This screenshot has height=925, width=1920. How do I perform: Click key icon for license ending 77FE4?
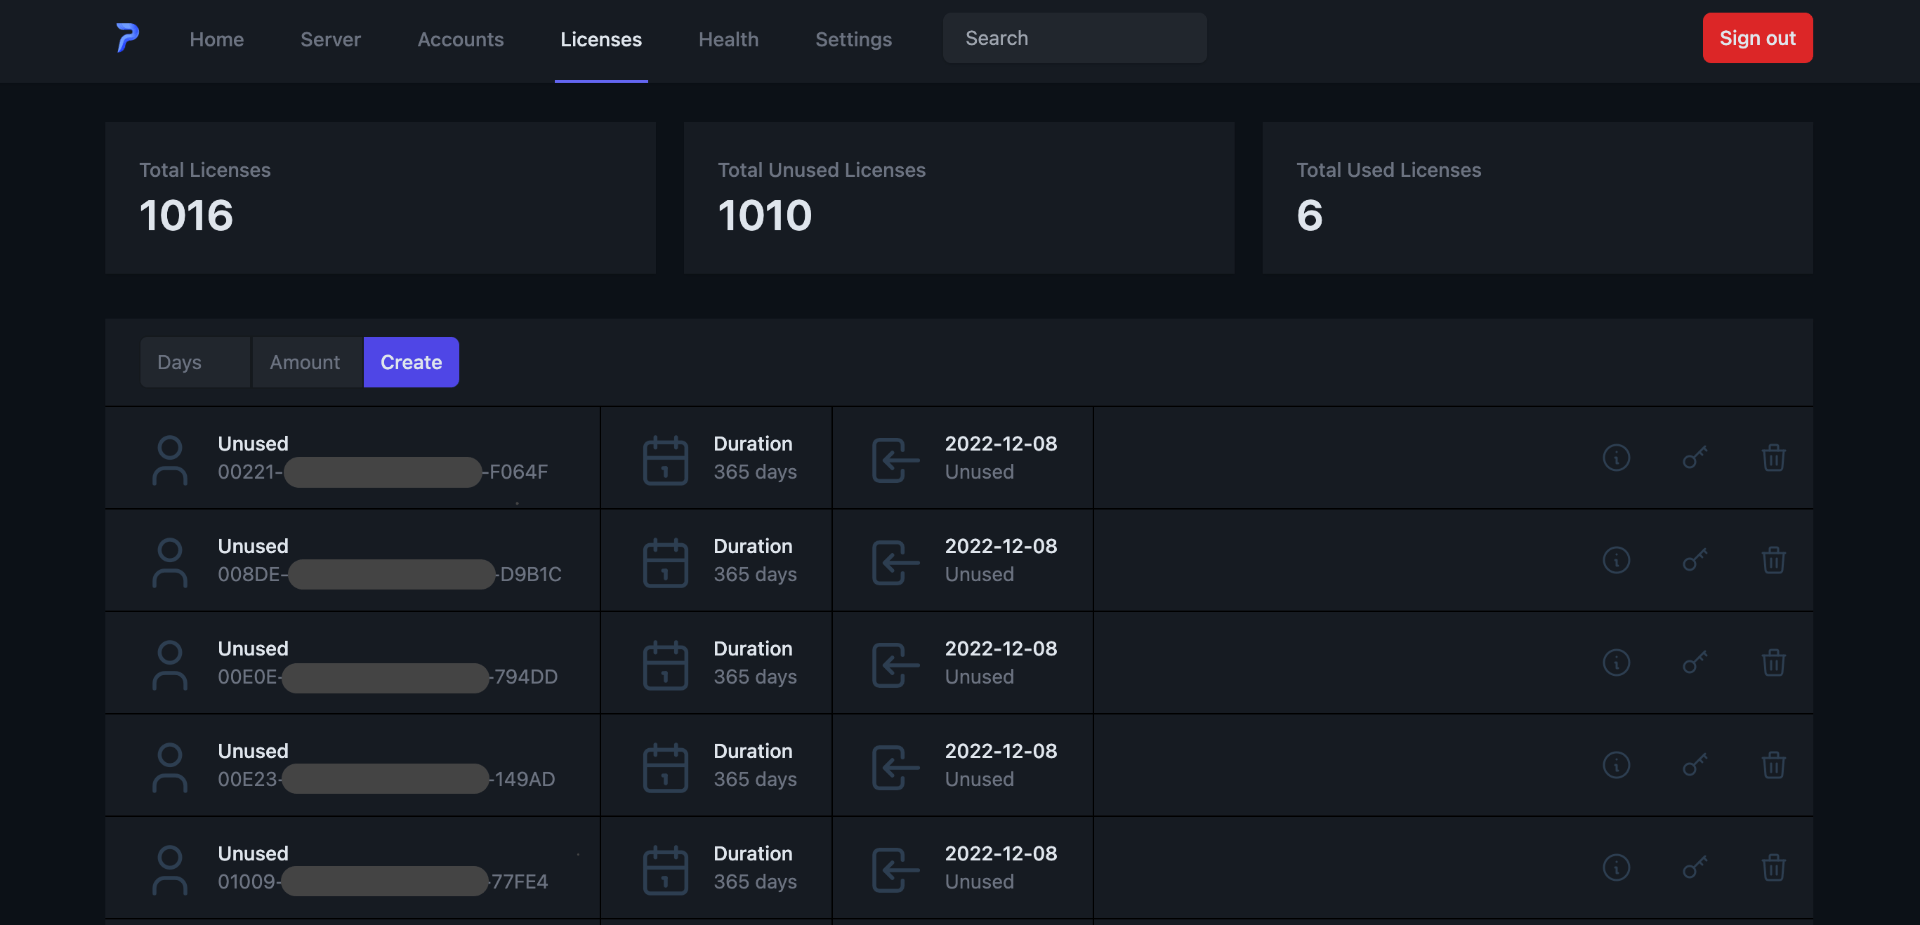pos(1695,868)
